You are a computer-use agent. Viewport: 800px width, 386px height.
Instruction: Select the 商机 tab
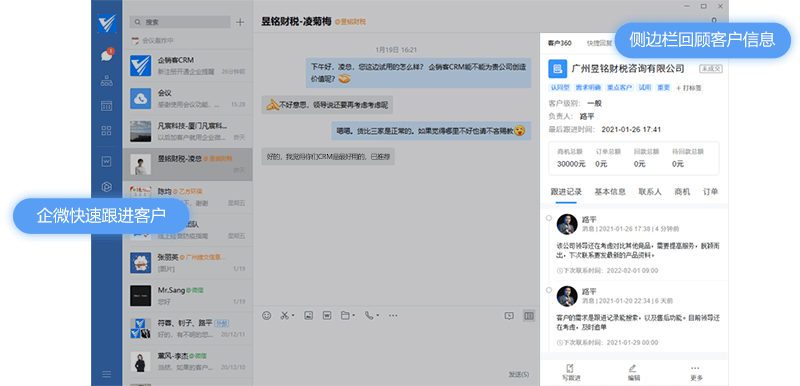pyautogui.click(x=682, y=192)
